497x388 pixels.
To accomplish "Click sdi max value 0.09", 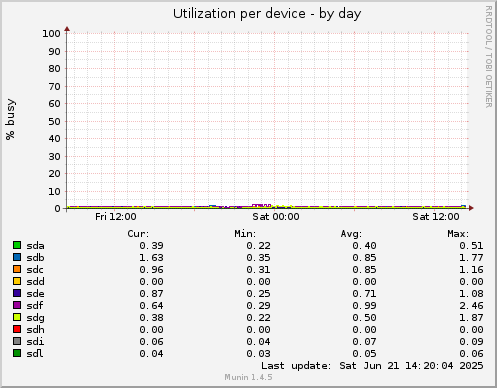I will pyautogui.click(x=471, y=342).
